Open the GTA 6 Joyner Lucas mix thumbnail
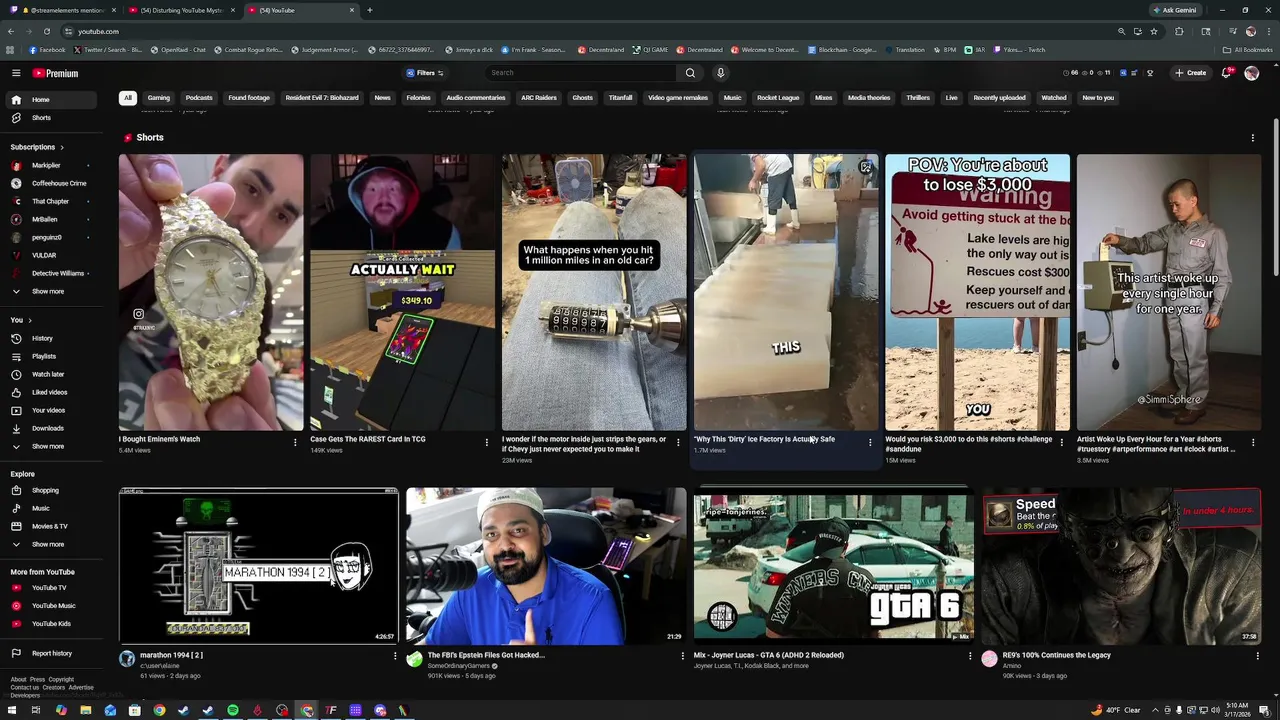Viewport: 1280px width, 720px height. (833, 566)
